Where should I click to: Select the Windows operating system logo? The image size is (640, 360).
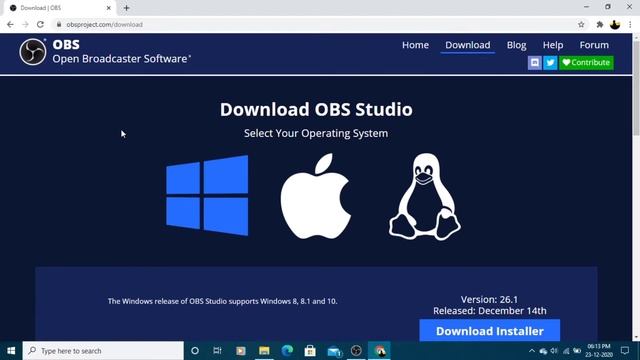(x=207, y=196)
